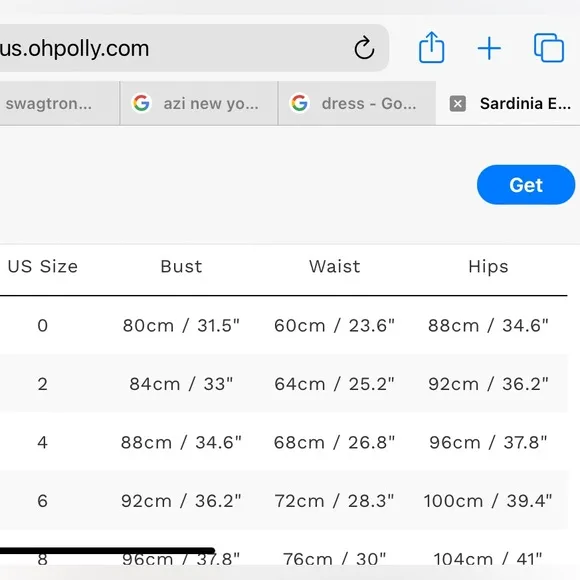Select the size 0 bust measurement cell
Screen dimensions: 580x580
tap(181, 326)
